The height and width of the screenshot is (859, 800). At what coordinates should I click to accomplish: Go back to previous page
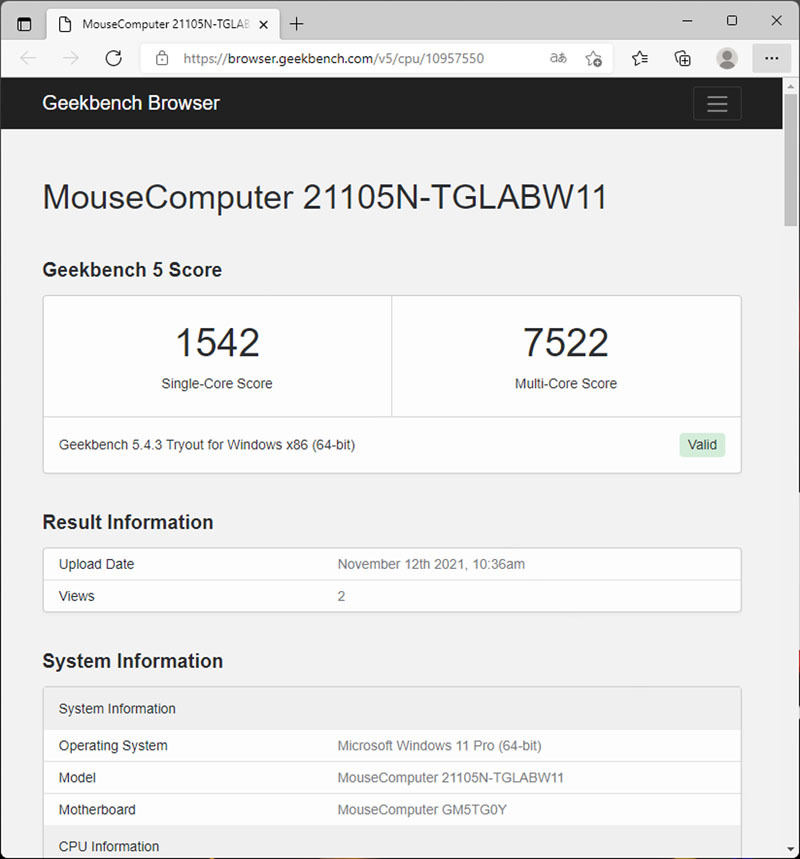[x=28, y=58]
